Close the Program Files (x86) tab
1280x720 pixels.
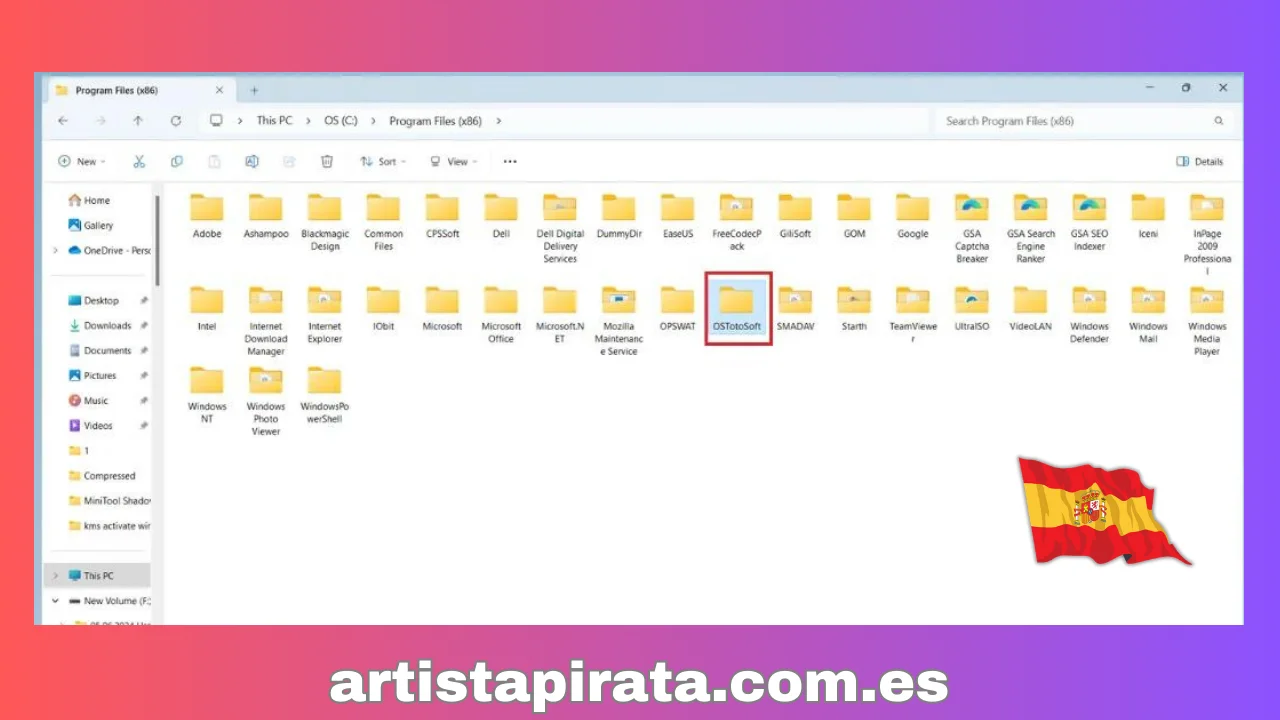(x=219, y=90)
